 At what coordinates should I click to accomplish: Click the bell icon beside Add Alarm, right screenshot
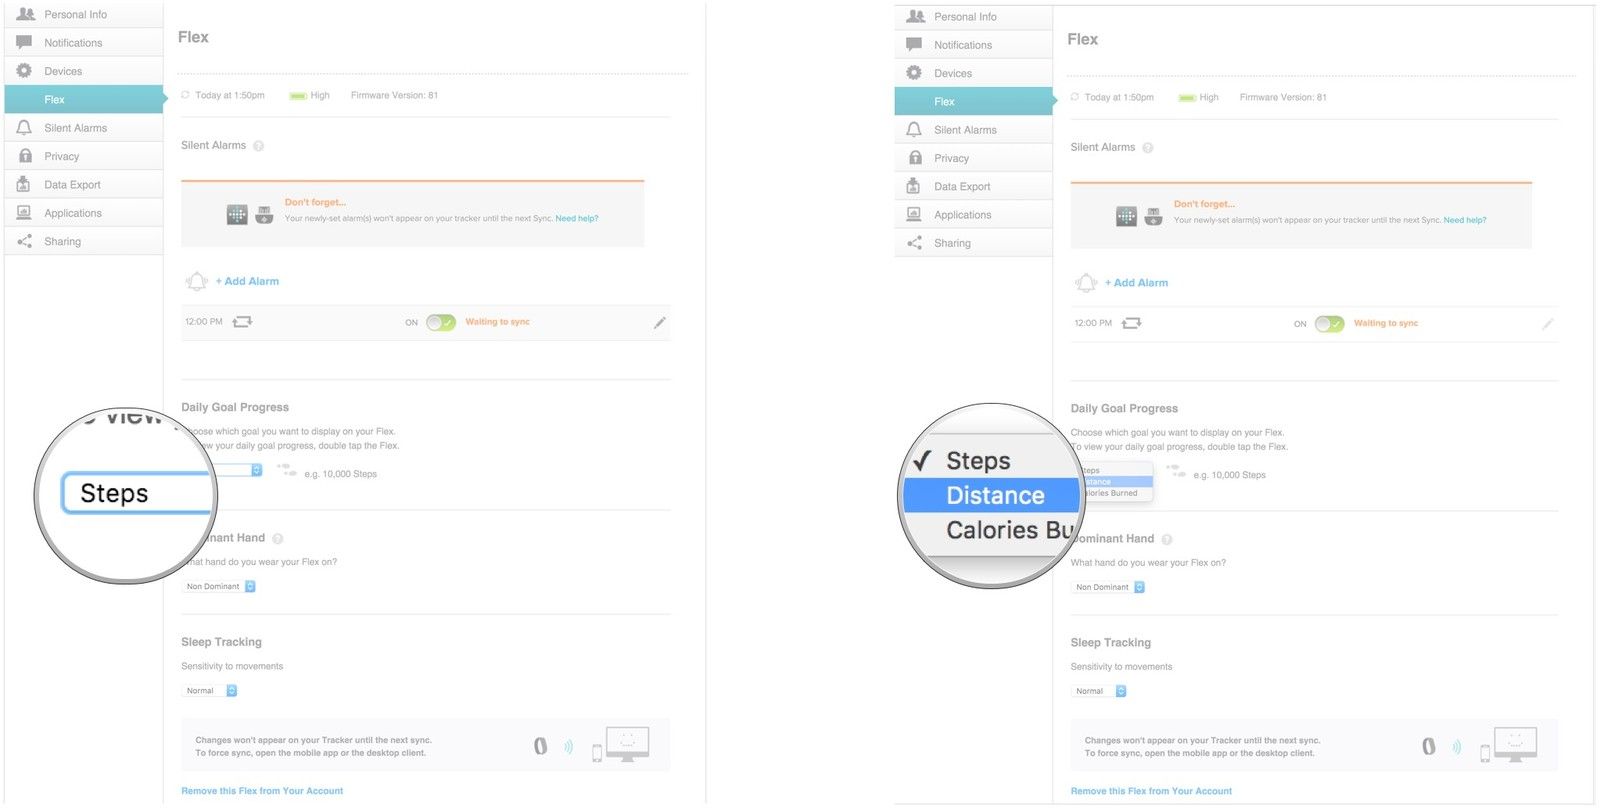pos(1086,283)
